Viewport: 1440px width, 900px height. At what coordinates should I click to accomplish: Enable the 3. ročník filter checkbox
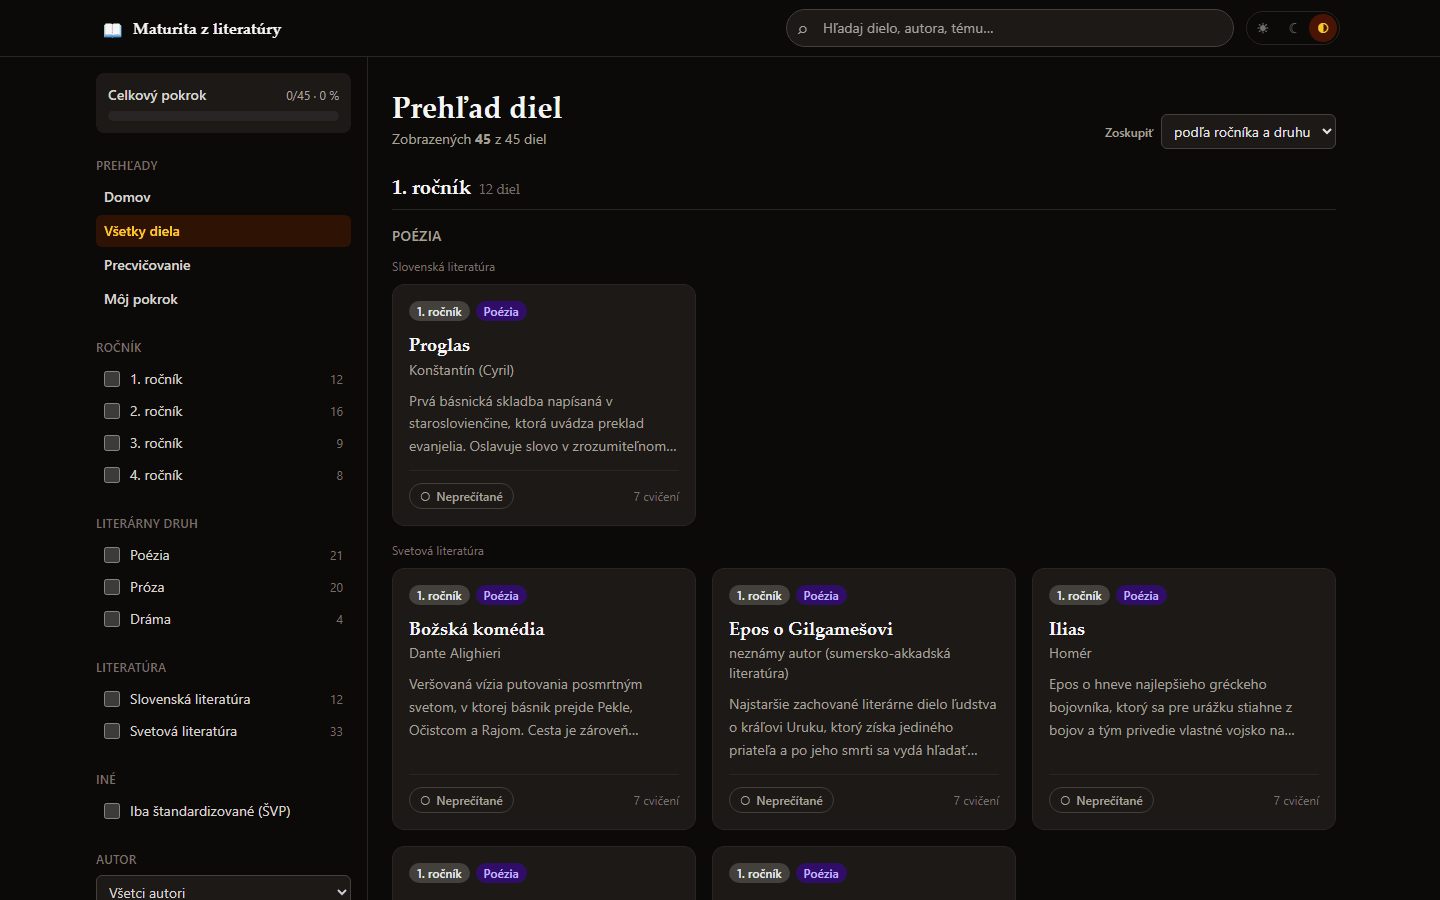[112, 443]
